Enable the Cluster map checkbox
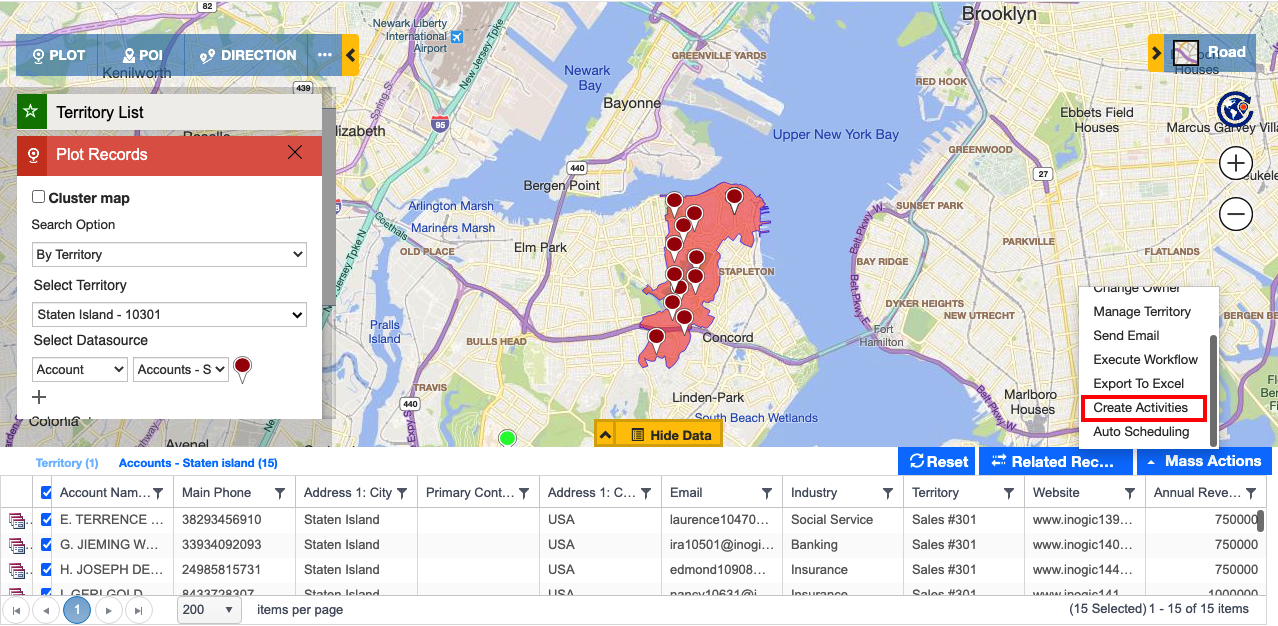This screenshot has width=1278, height=626. 39,197
